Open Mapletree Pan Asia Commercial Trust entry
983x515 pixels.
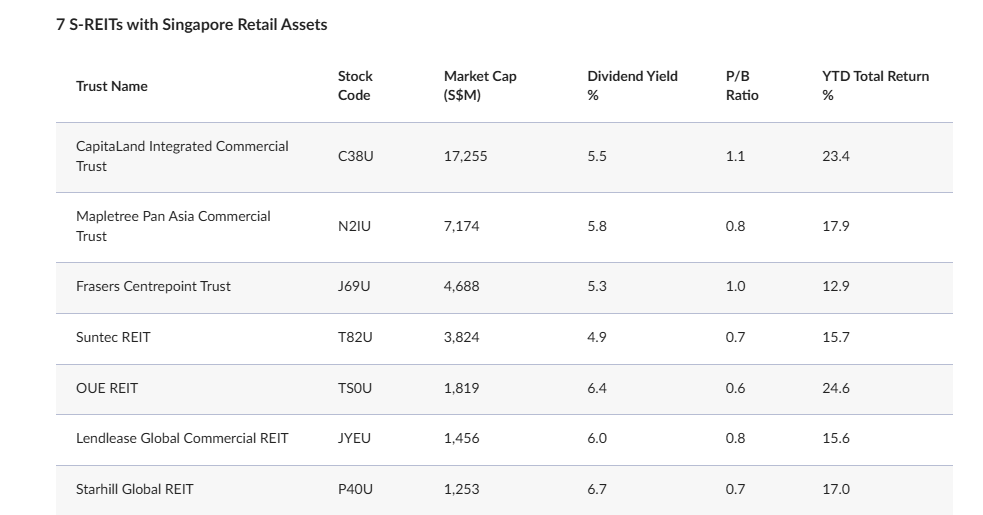pos(173,226)
